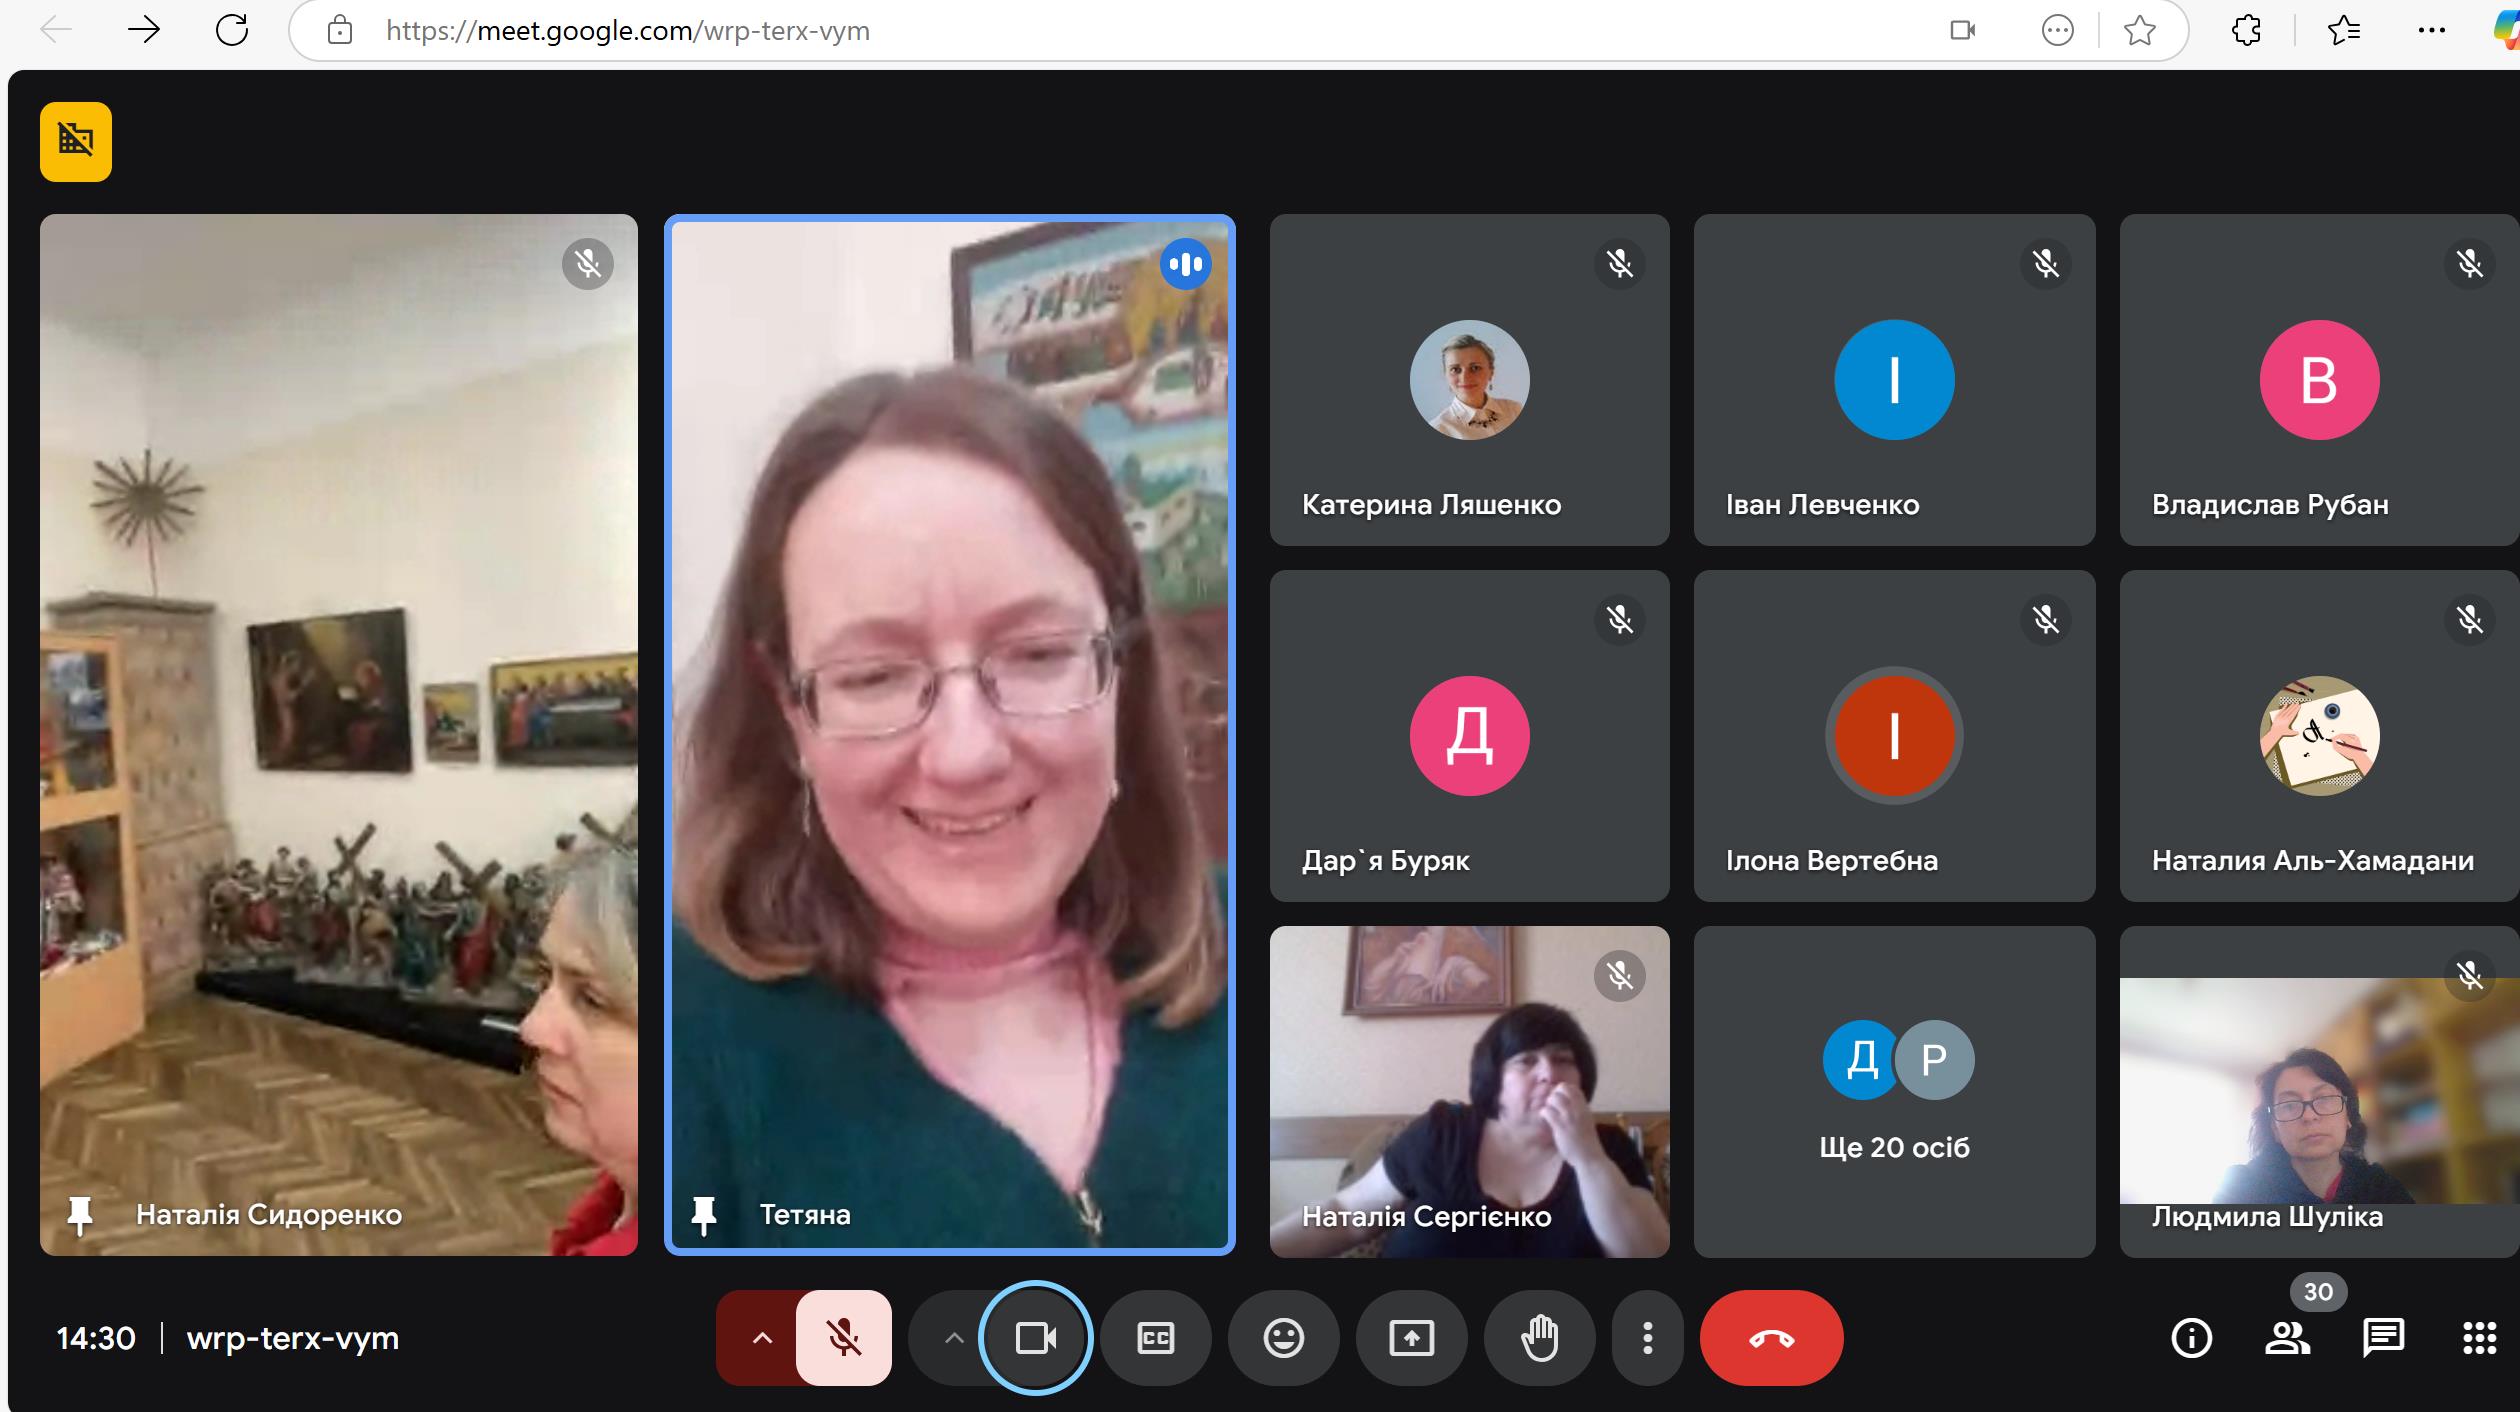Click the pin icon on Наталія Сидоренко tile

[x=80, y=1215]
